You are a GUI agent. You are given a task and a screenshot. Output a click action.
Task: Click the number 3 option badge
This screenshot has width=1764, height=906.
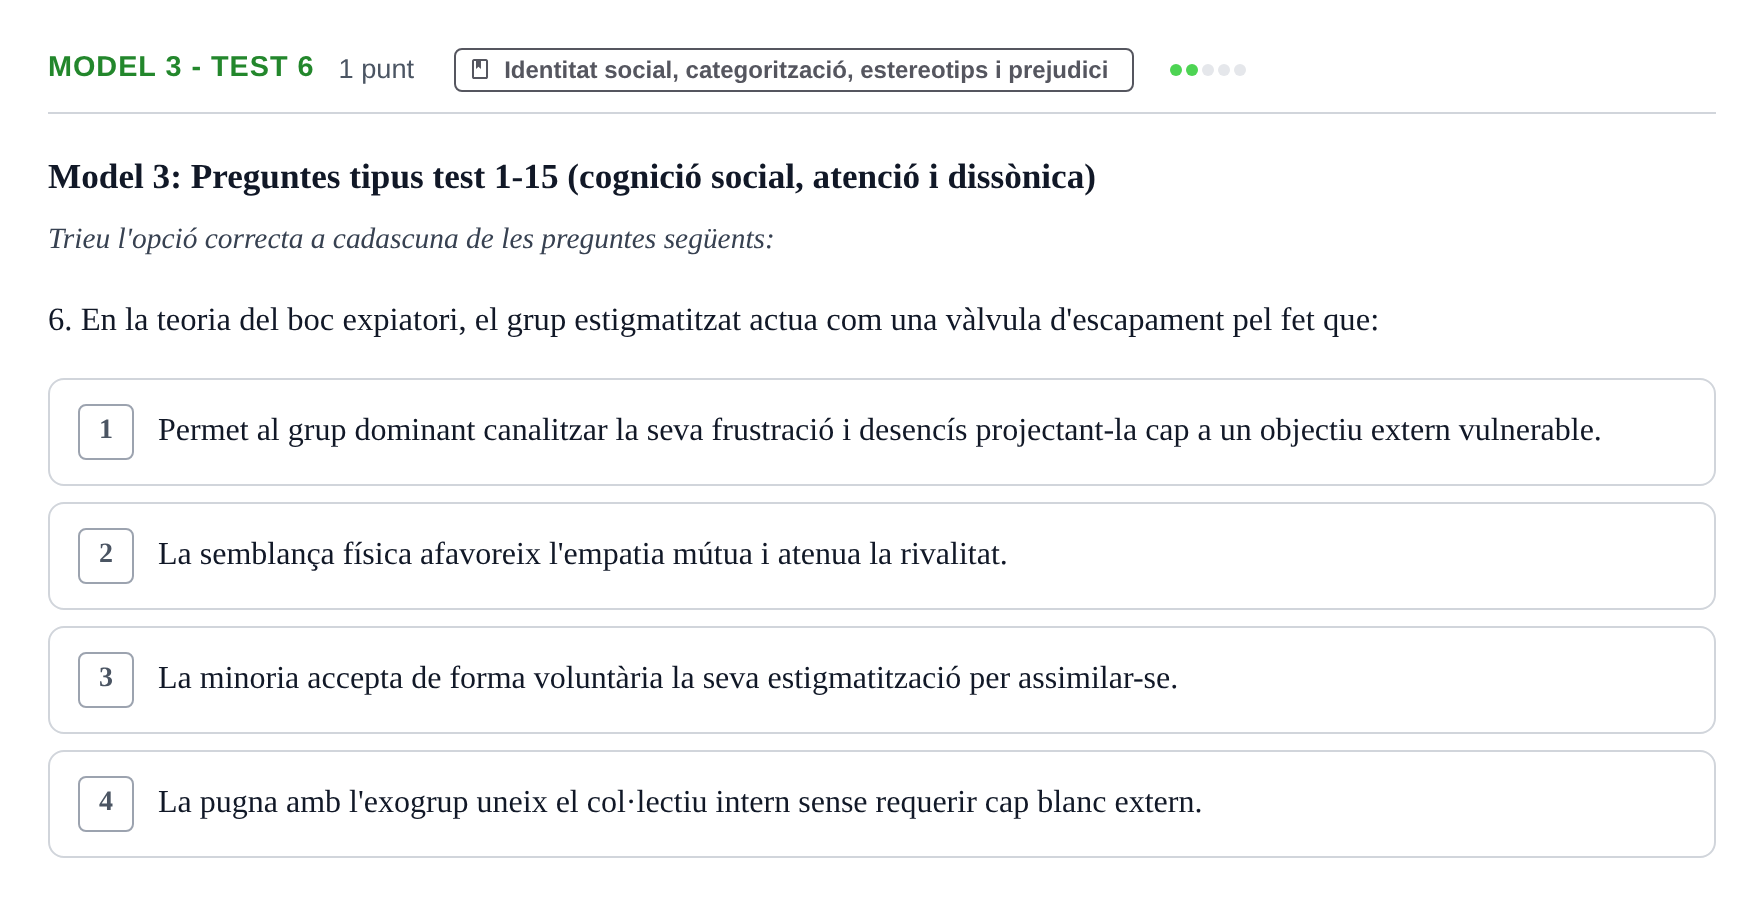[x=106, y=680]
